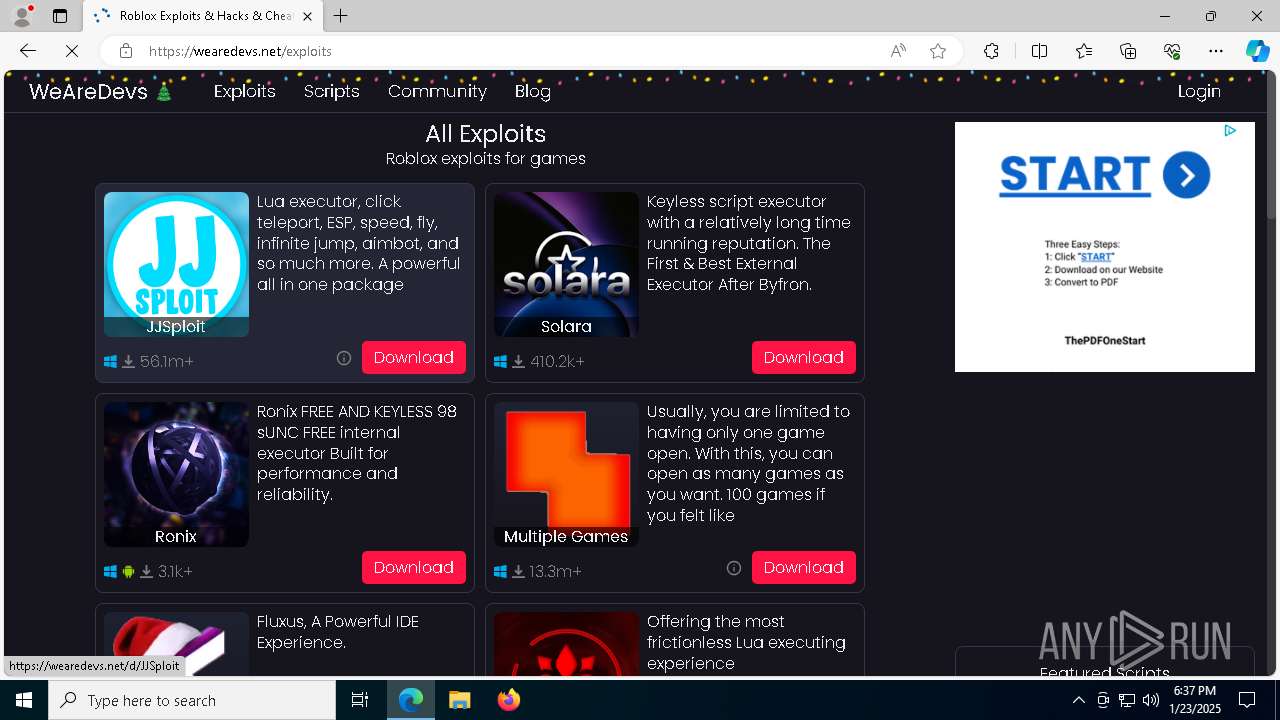The height and width of the screenshot is (720, 1280).
Task: Click the Edge icon in taskbar
Action: pyautogui.click(x=411, y=700)
